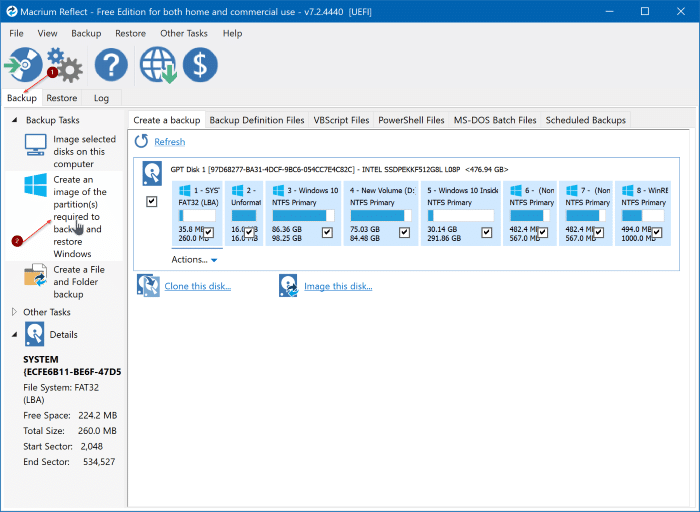Select the Create a backup tab
Image resolution: width=700 pixels, height=512 pixels.
click(x=167, y=120)
